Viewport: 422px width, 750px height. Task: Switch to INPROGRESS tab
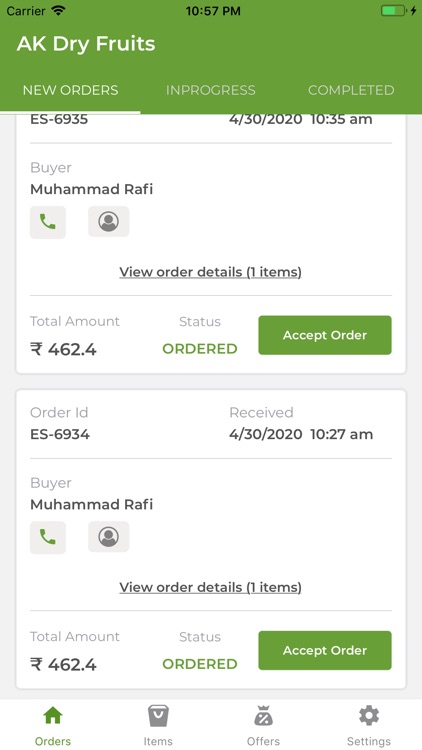coord(211,90)
